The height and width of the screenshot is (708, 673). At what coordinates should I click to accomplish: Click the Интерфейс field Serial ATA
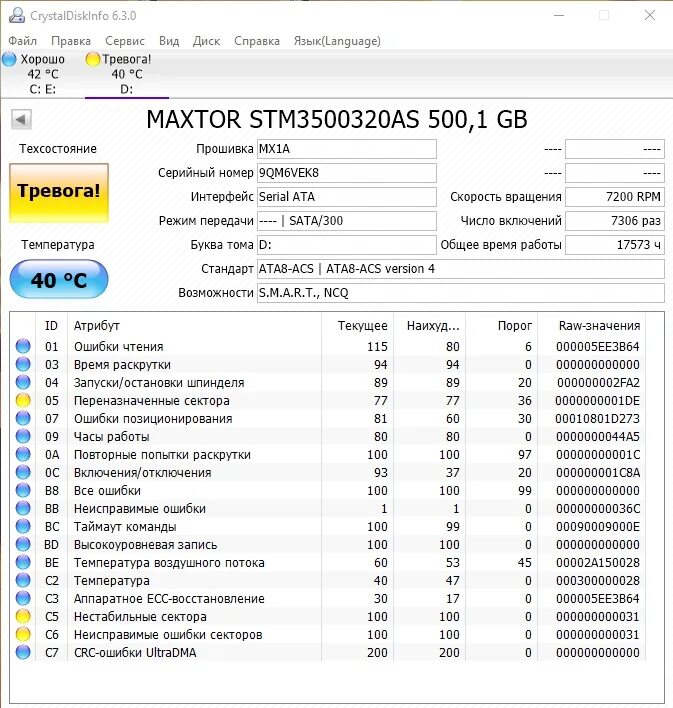coord(347,197)
